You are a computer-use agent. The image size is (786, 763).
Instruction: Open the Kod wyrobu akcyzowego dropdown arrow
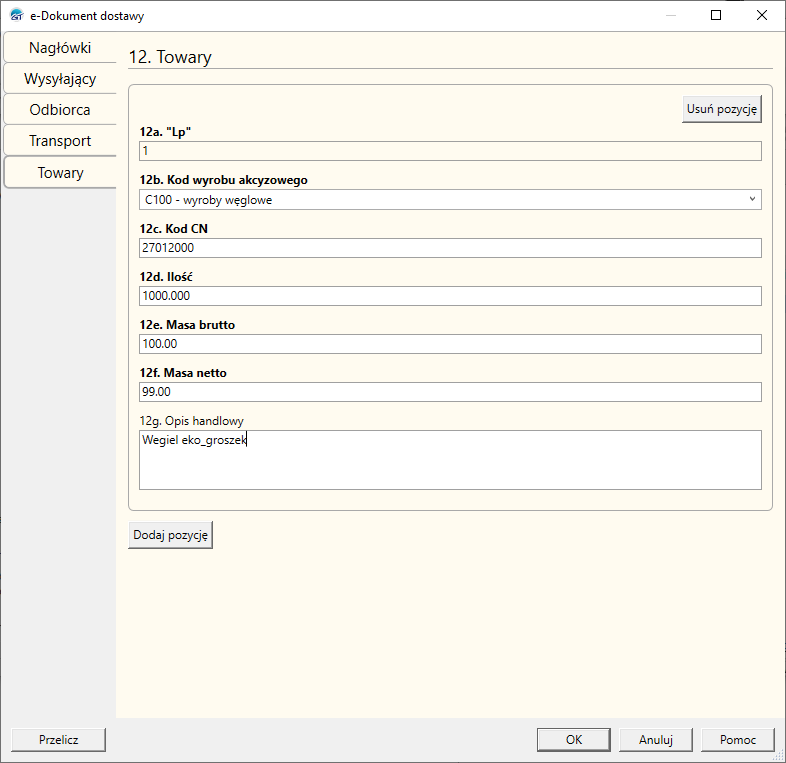pyautogui.click(x=752, y=199)
